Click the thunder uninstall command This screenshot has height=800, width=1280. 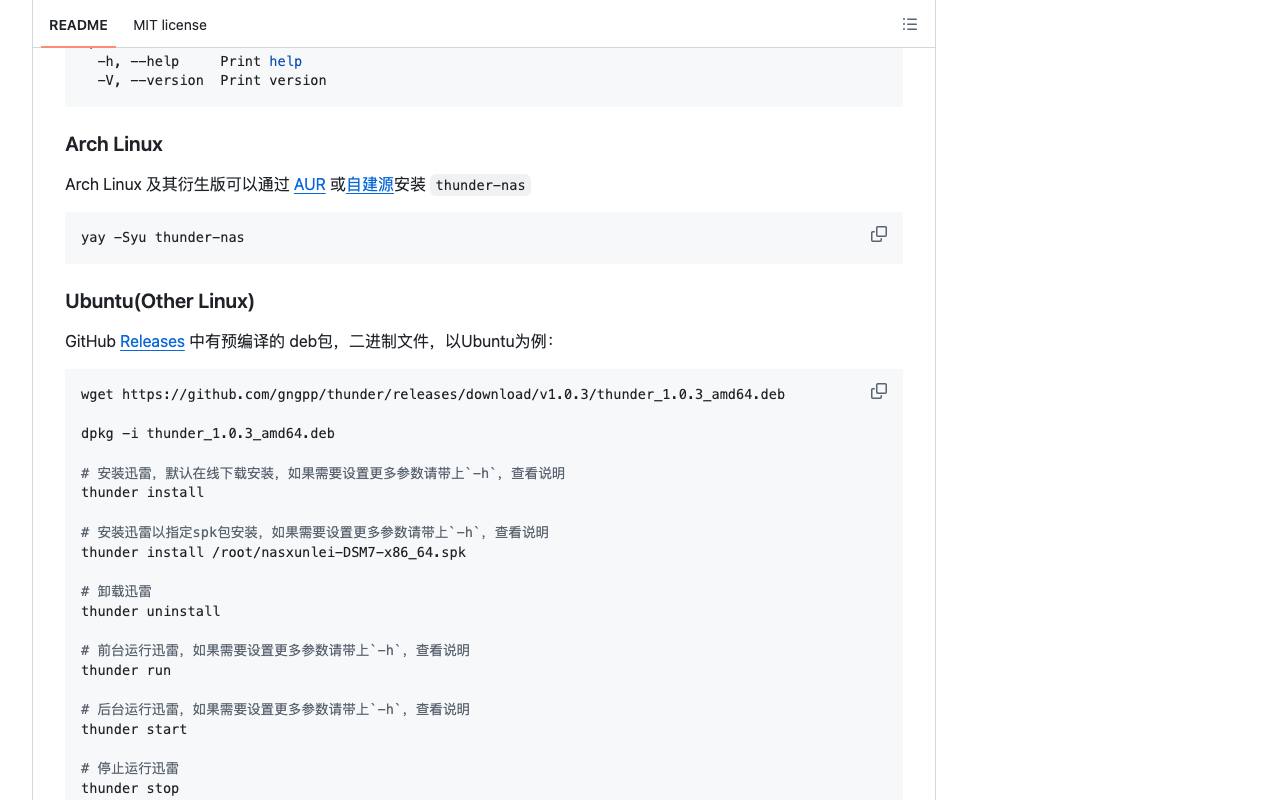click(151, 611)
